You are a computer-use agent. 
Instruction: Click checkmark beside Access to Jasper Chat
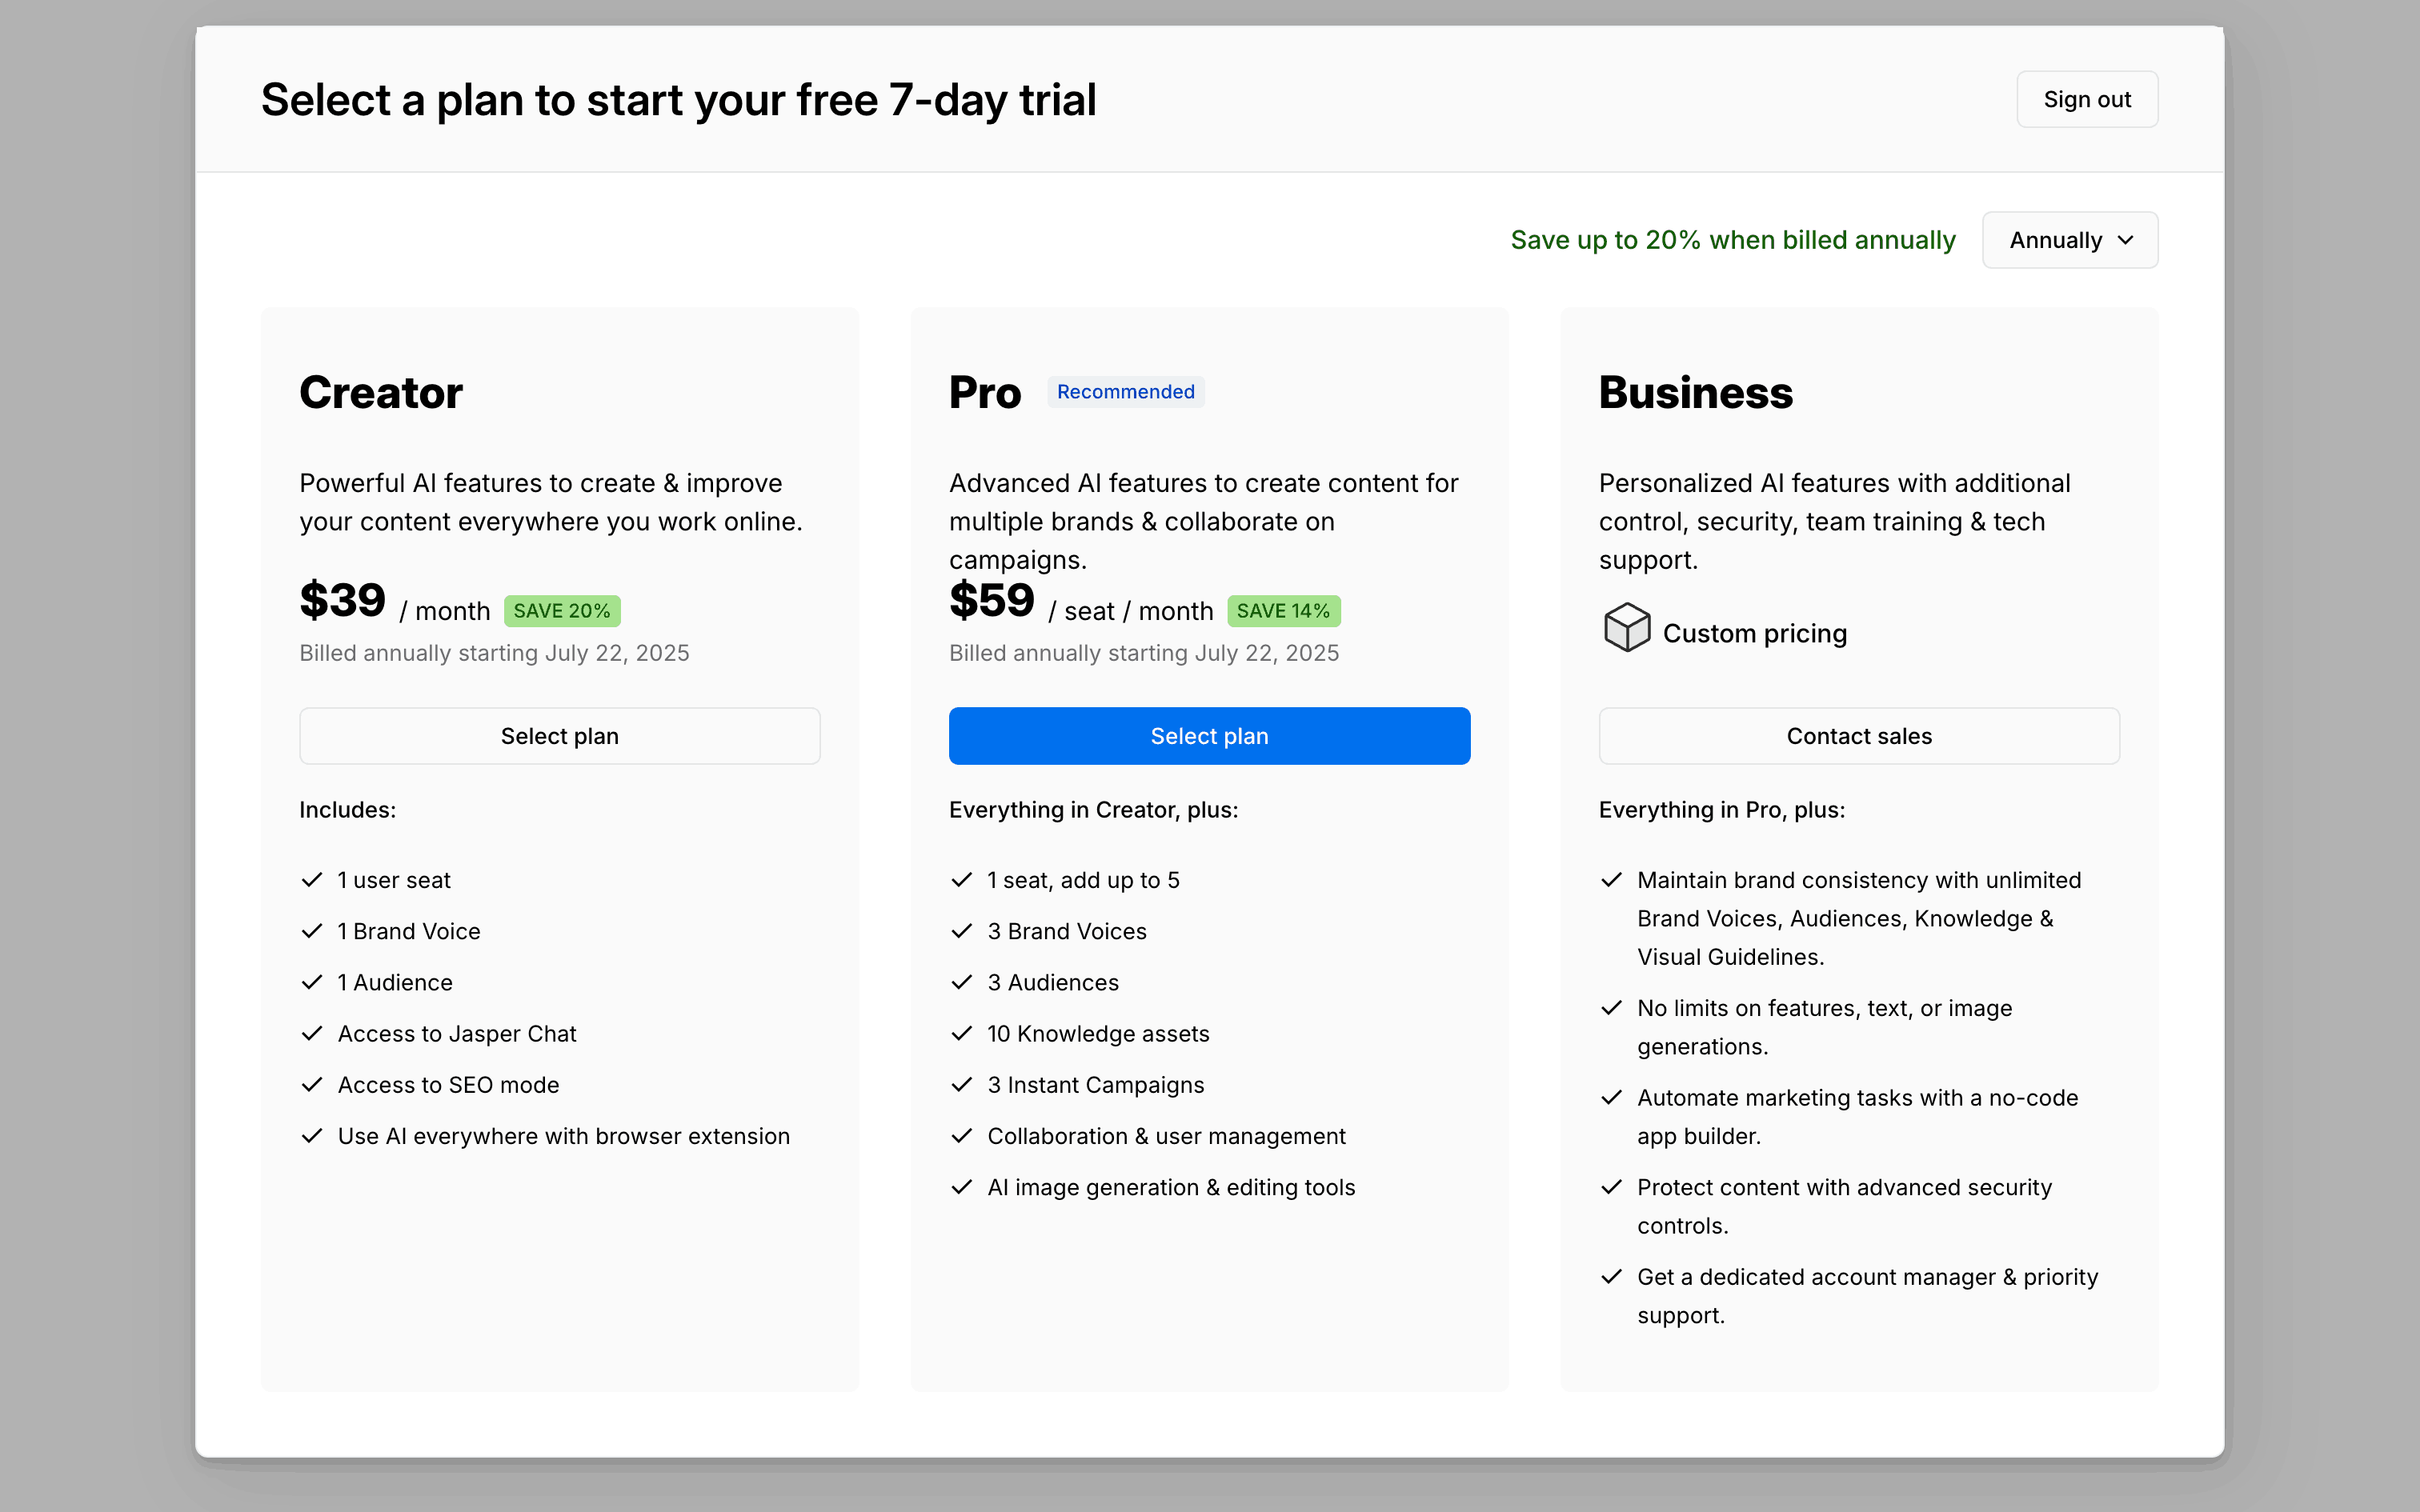tap(312, 1033)
